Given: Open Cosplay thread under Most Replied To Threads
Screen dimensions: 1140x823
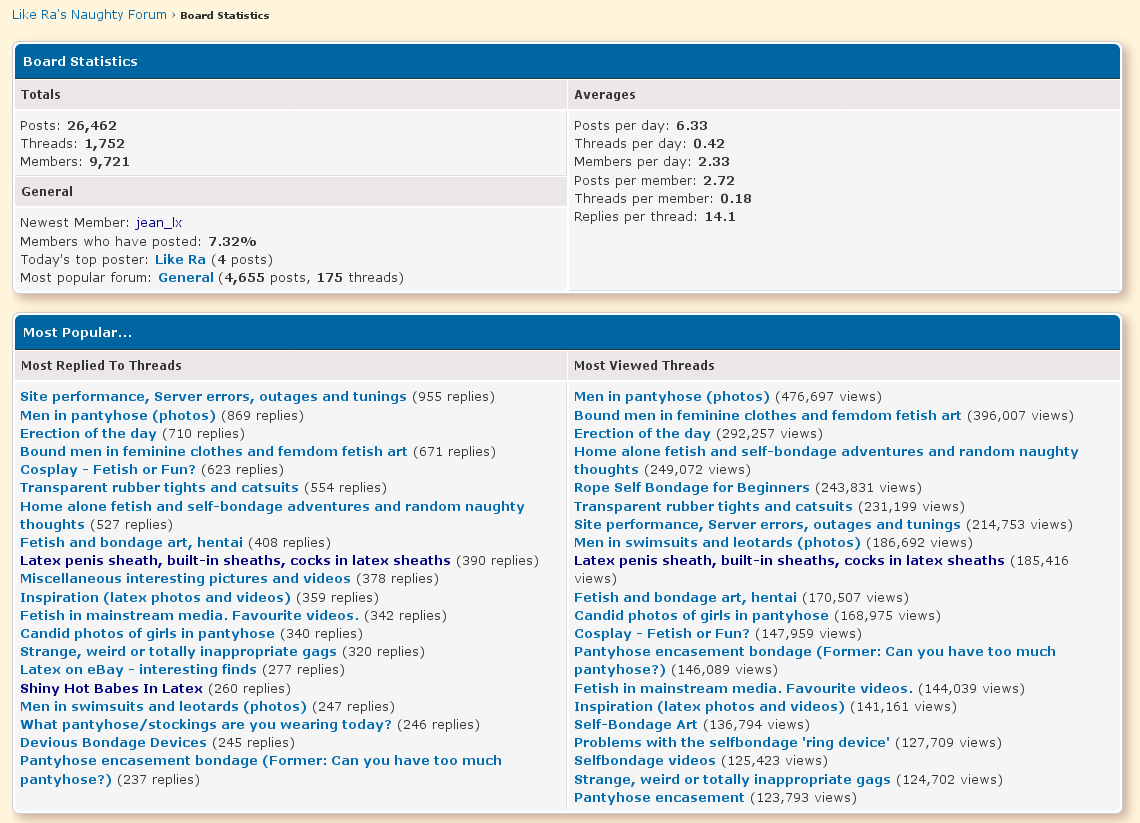Looking at the screenshot, I should [108, 469].
